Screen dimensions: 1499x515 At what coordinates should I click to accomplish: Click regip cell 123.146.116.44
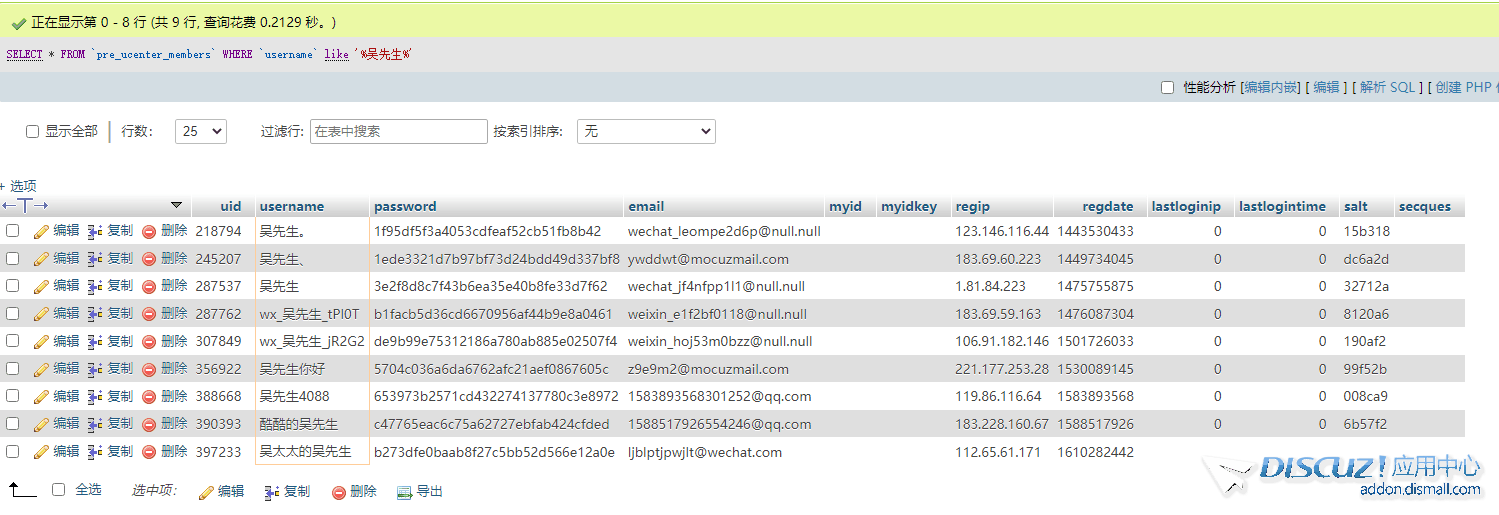pyautogui.click(x=1002, y=231)
